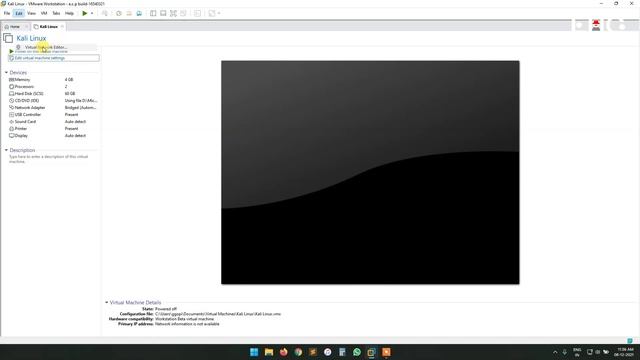Image resolution: width=640 pixels, height=360 pixels.
Task: Click the Revert to Snapshot toolbar icon
Action: point(129,13)
